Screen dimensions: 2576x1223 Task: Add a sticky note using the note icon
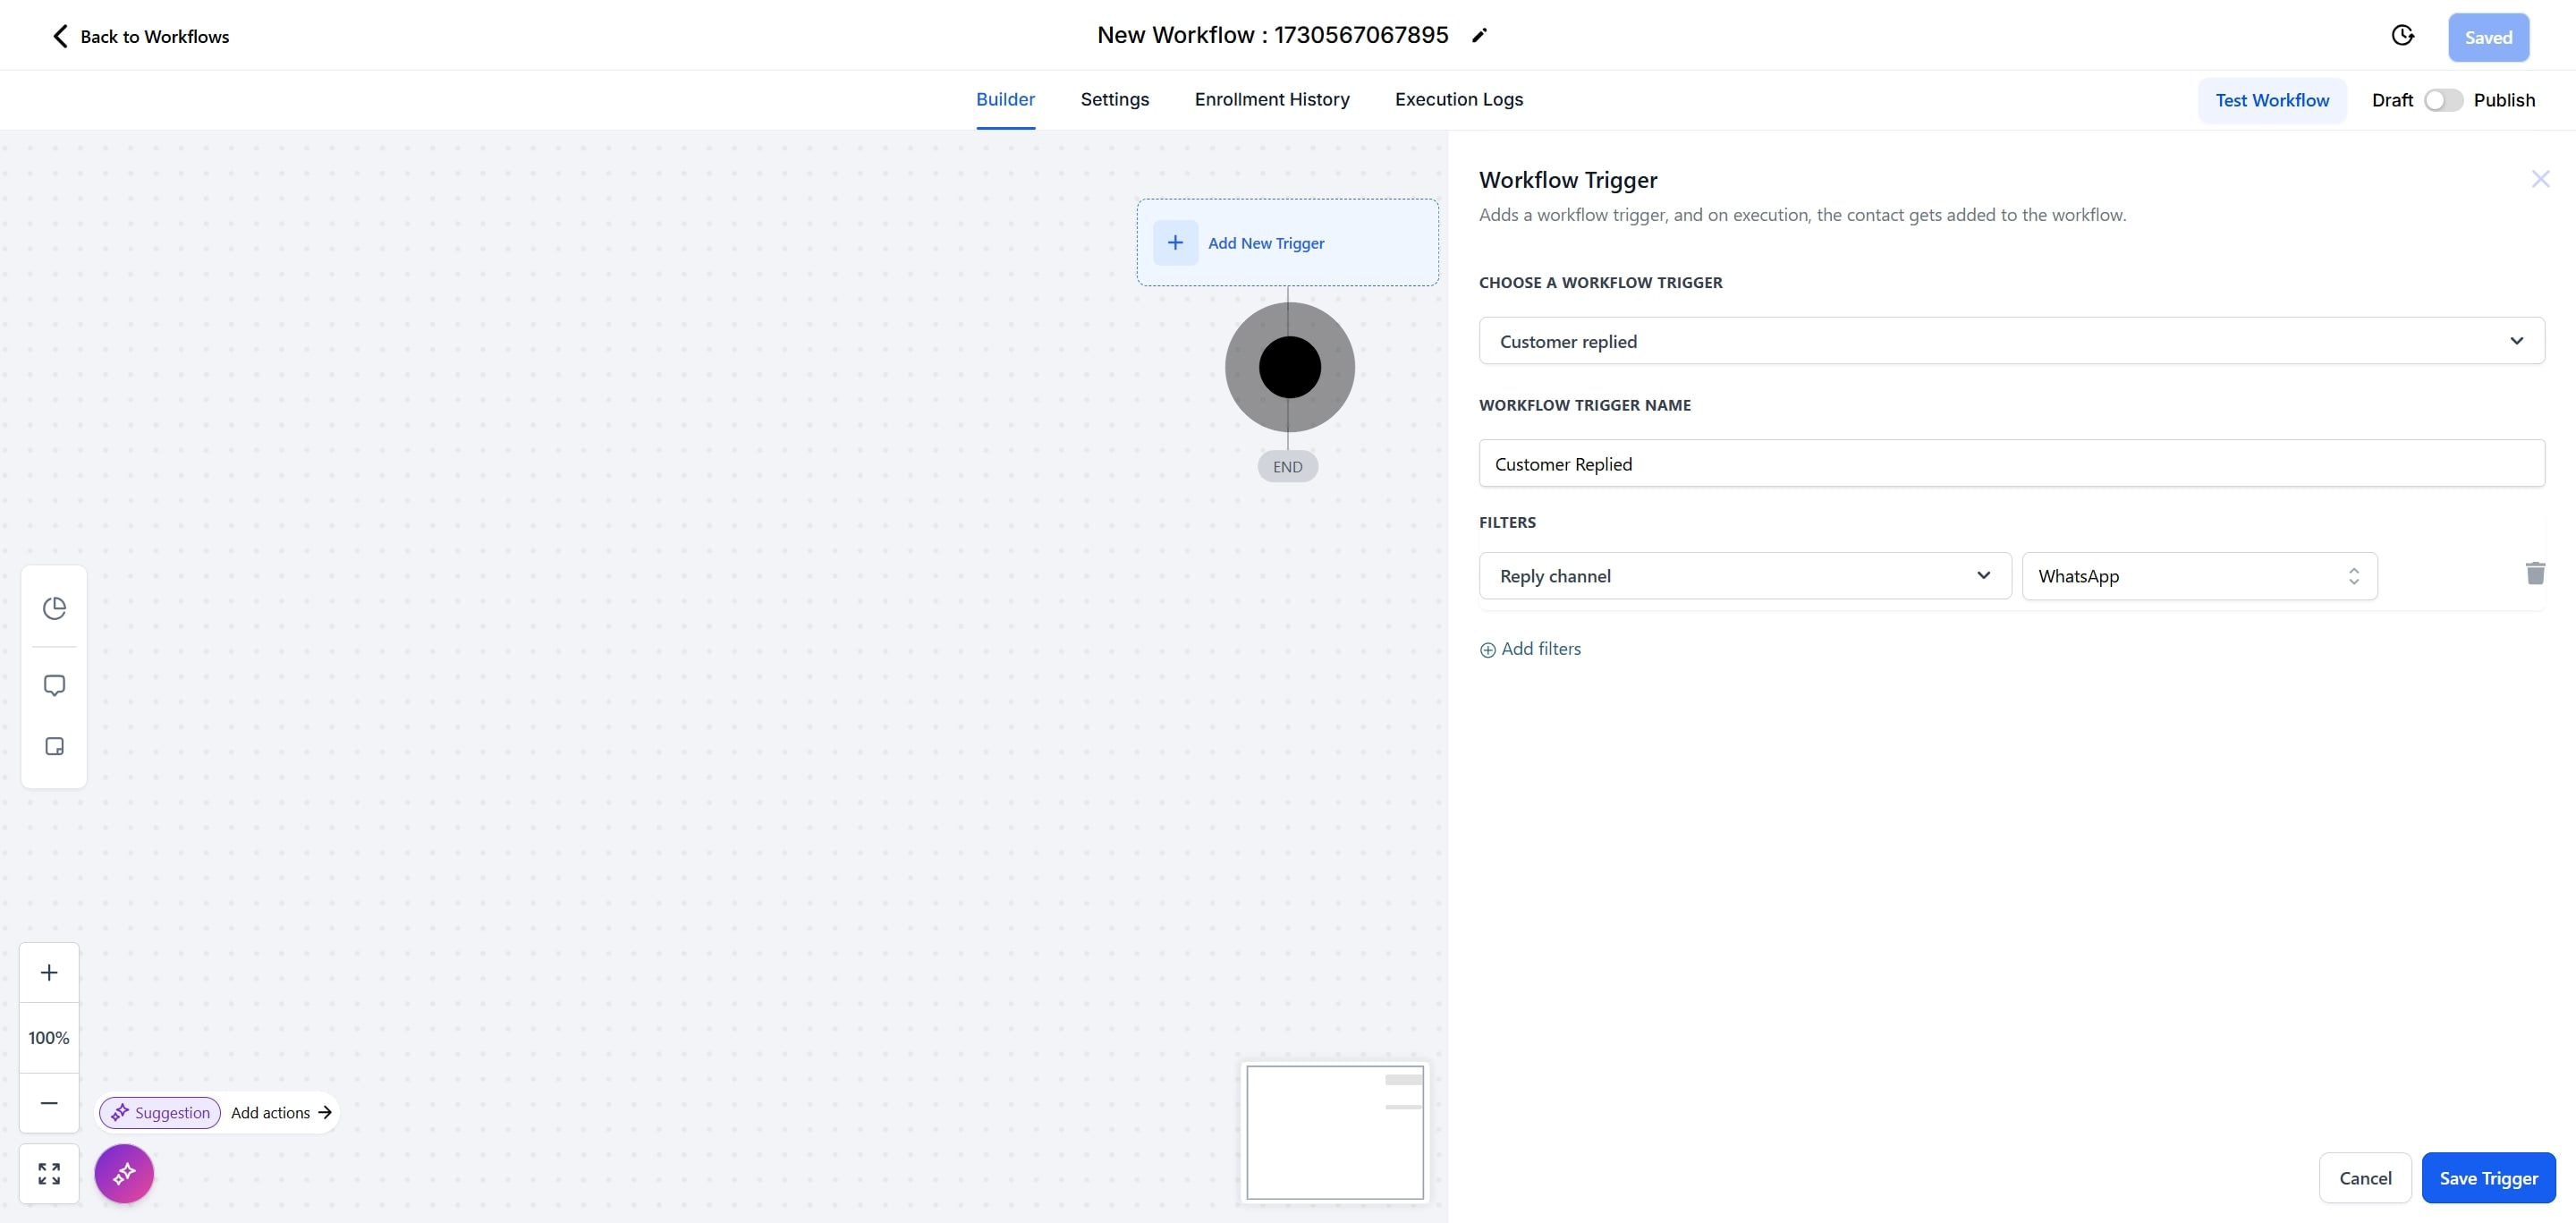point(54,746)
